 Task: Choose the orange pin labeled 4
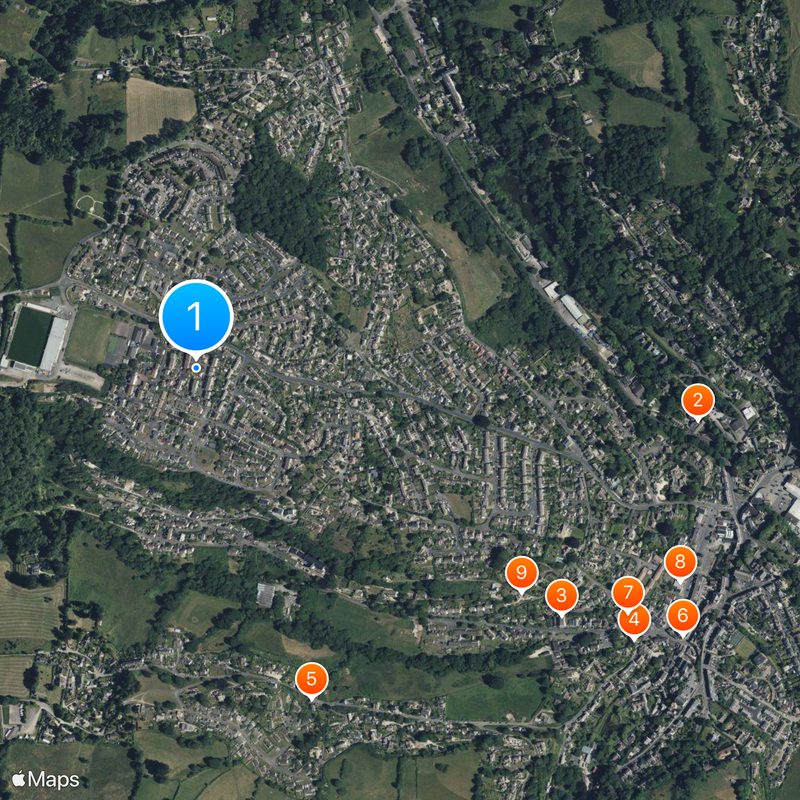point(634,622)
